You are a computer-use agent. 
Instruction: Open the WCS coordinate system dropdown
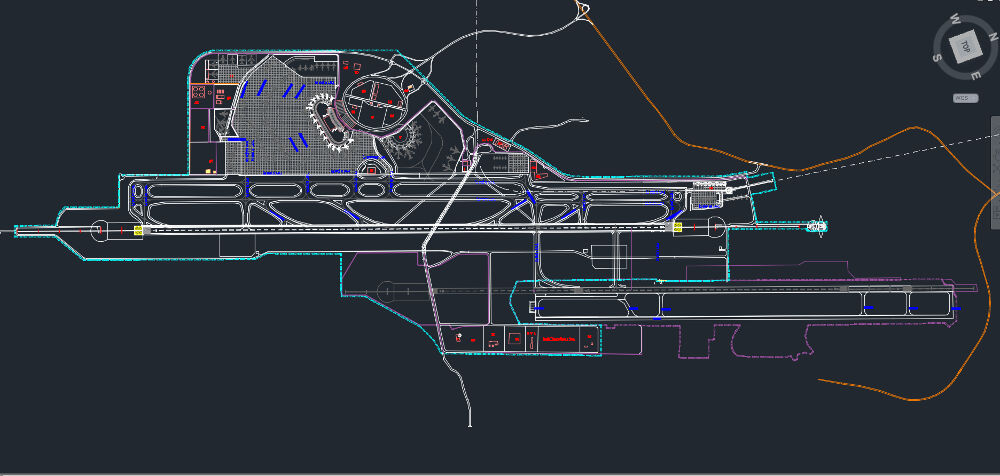965,98
